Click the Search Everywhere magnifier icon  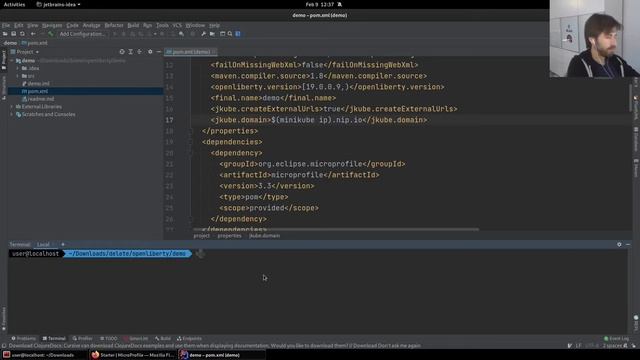[x=230, y=34]
